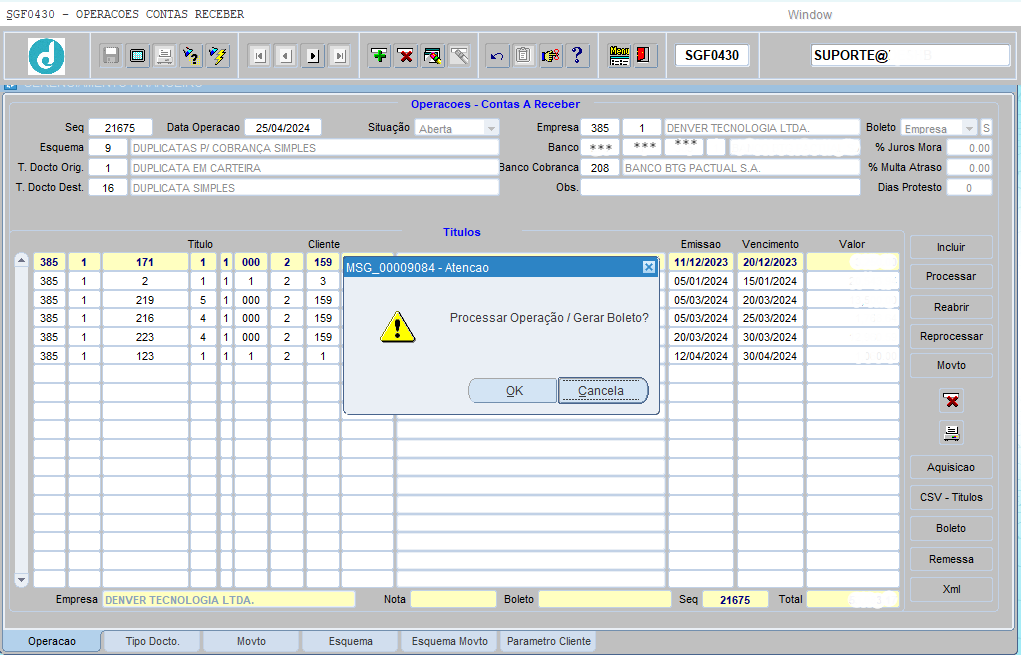
Task: Click the Data Operacao field 25/04/2024
Action: [283, 128]
